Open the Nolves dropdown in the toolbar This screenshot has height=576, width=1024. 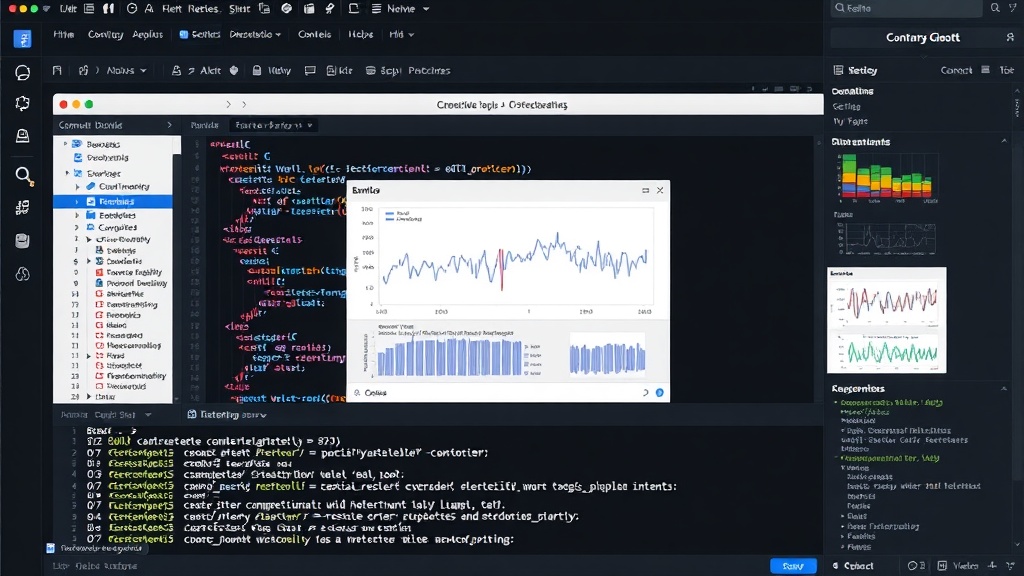pyautogui.click(x=126, y=71)
